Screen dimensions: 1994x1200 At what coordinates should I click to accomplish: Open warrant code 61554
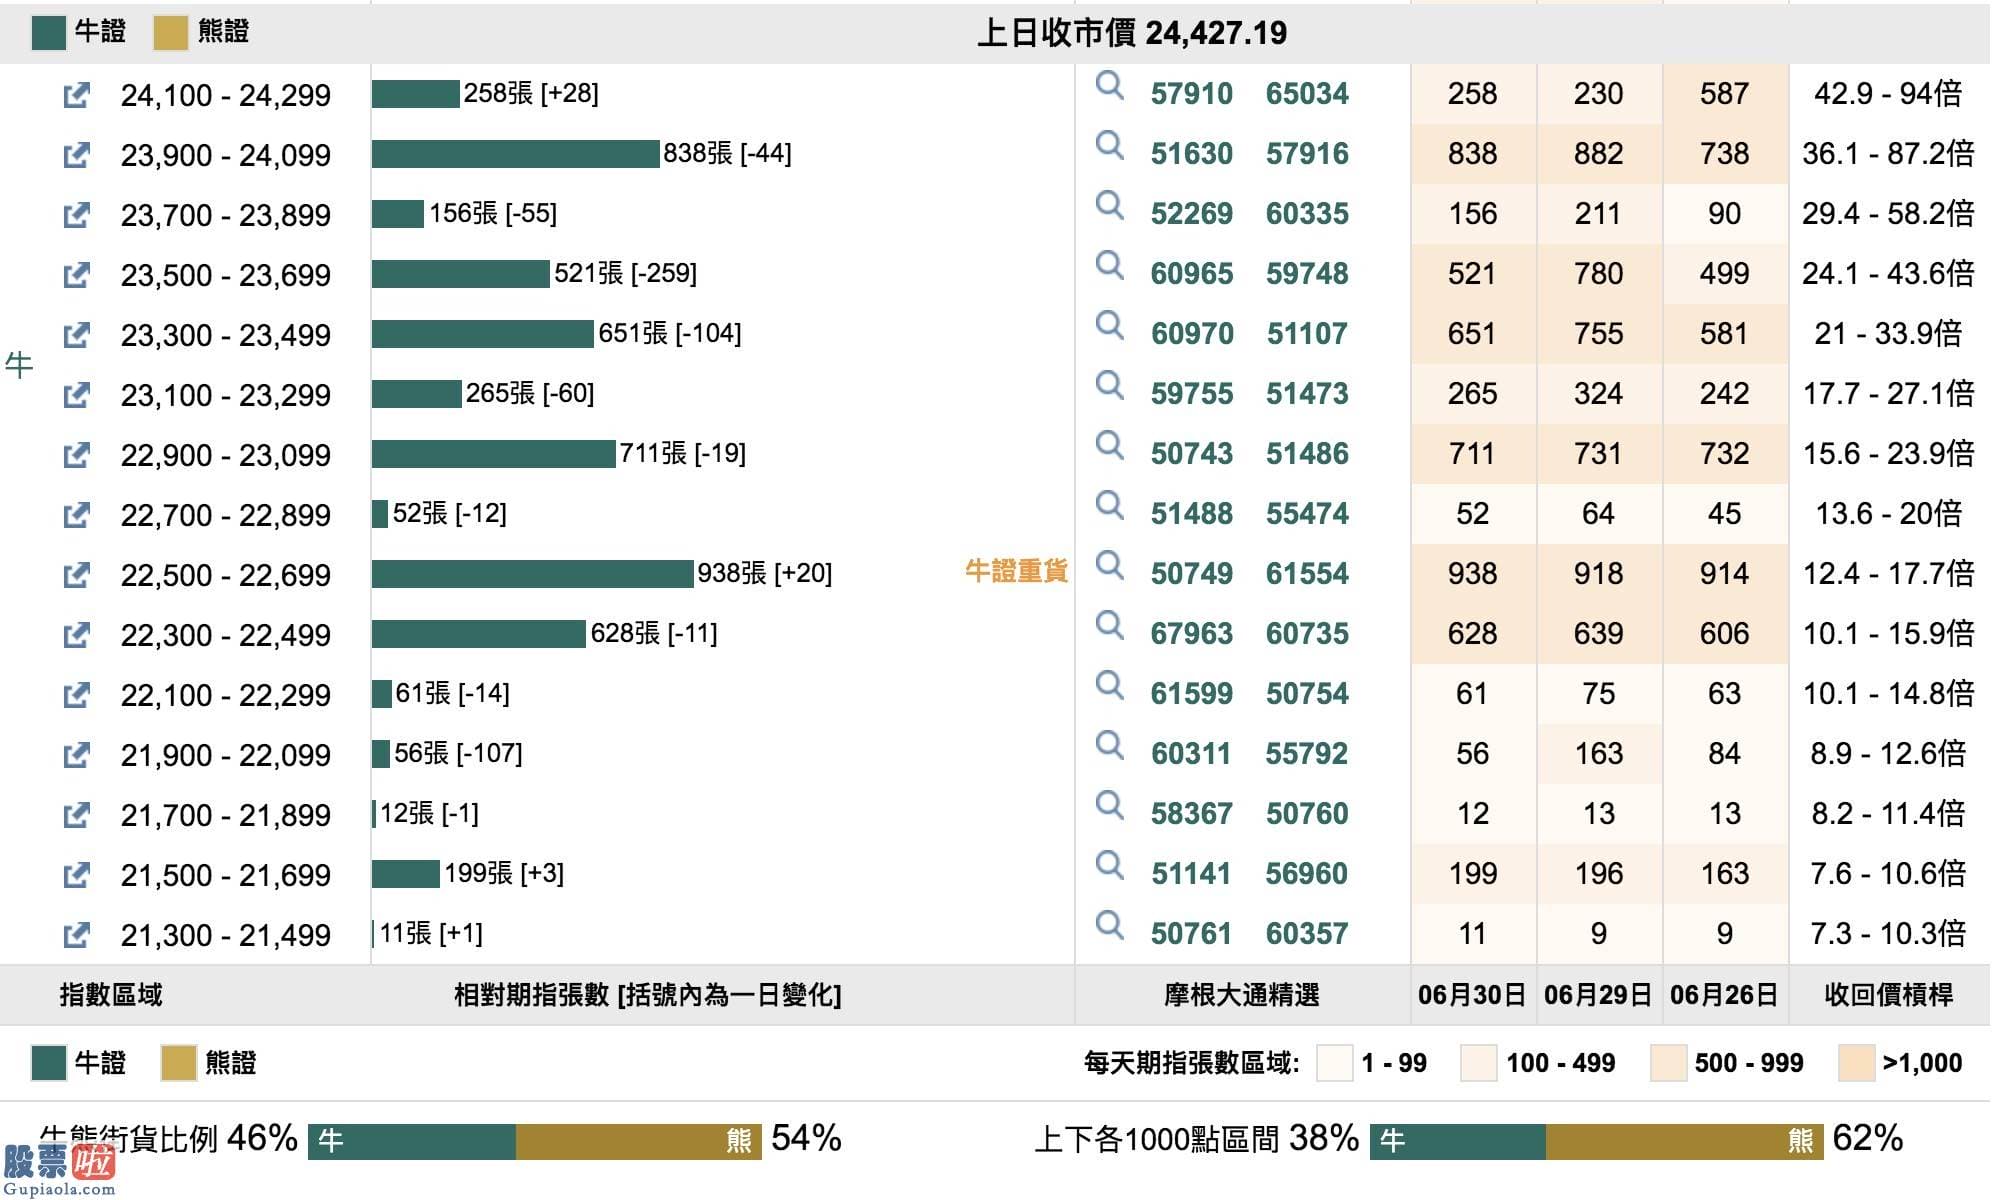coord(1307,574)
